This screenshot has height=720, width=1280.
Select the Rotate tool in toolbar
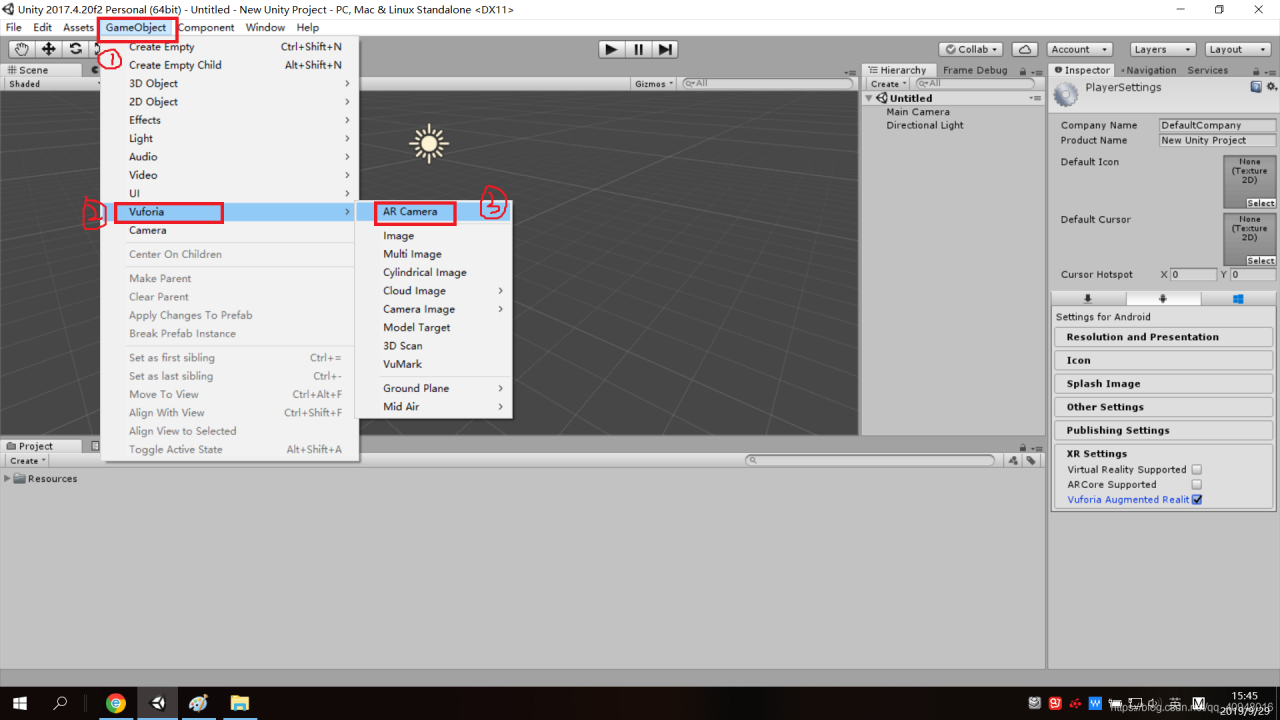75,49
